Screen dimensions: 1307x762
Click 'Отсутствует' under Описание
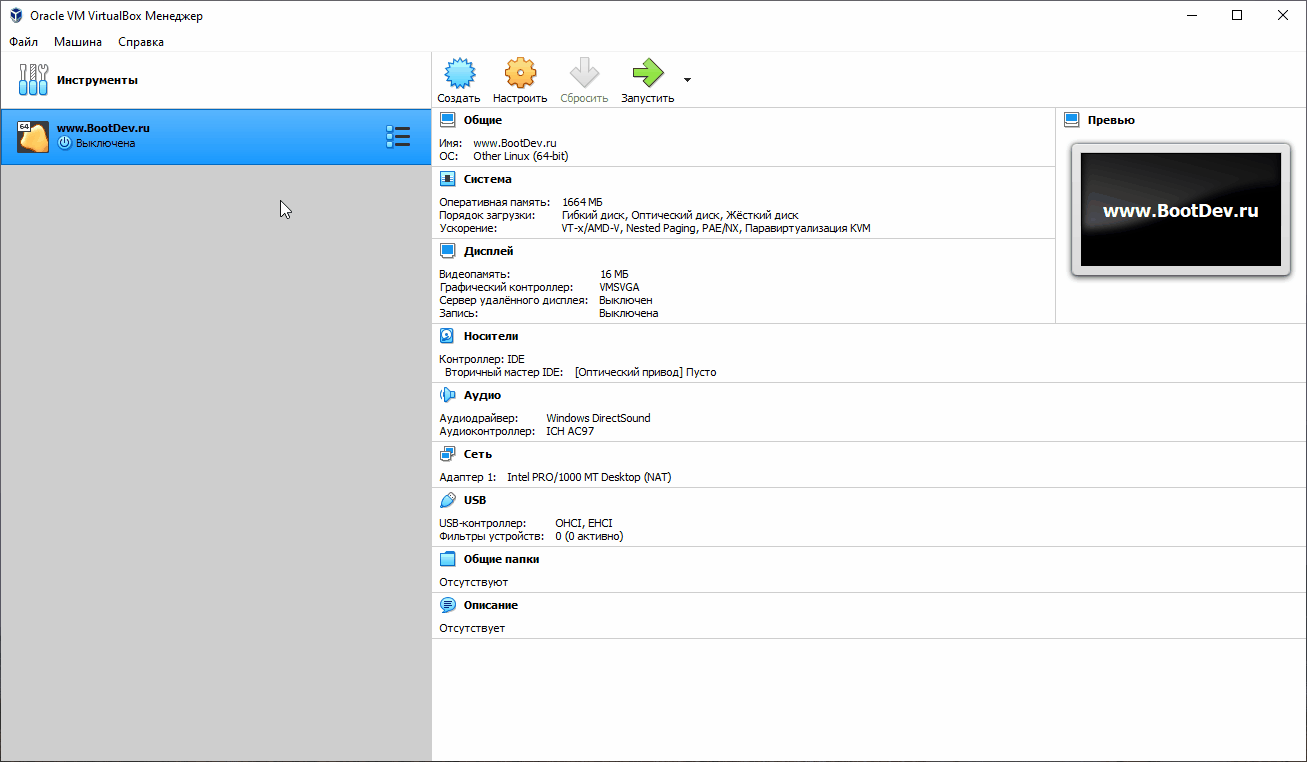[472, 628]
